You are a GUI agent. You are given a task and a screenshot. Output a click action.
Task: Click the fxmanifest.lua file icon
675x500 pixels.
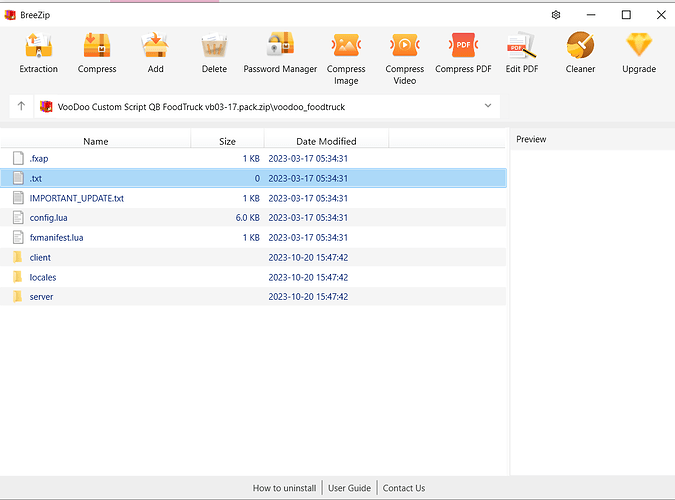[x=18, y=237]
